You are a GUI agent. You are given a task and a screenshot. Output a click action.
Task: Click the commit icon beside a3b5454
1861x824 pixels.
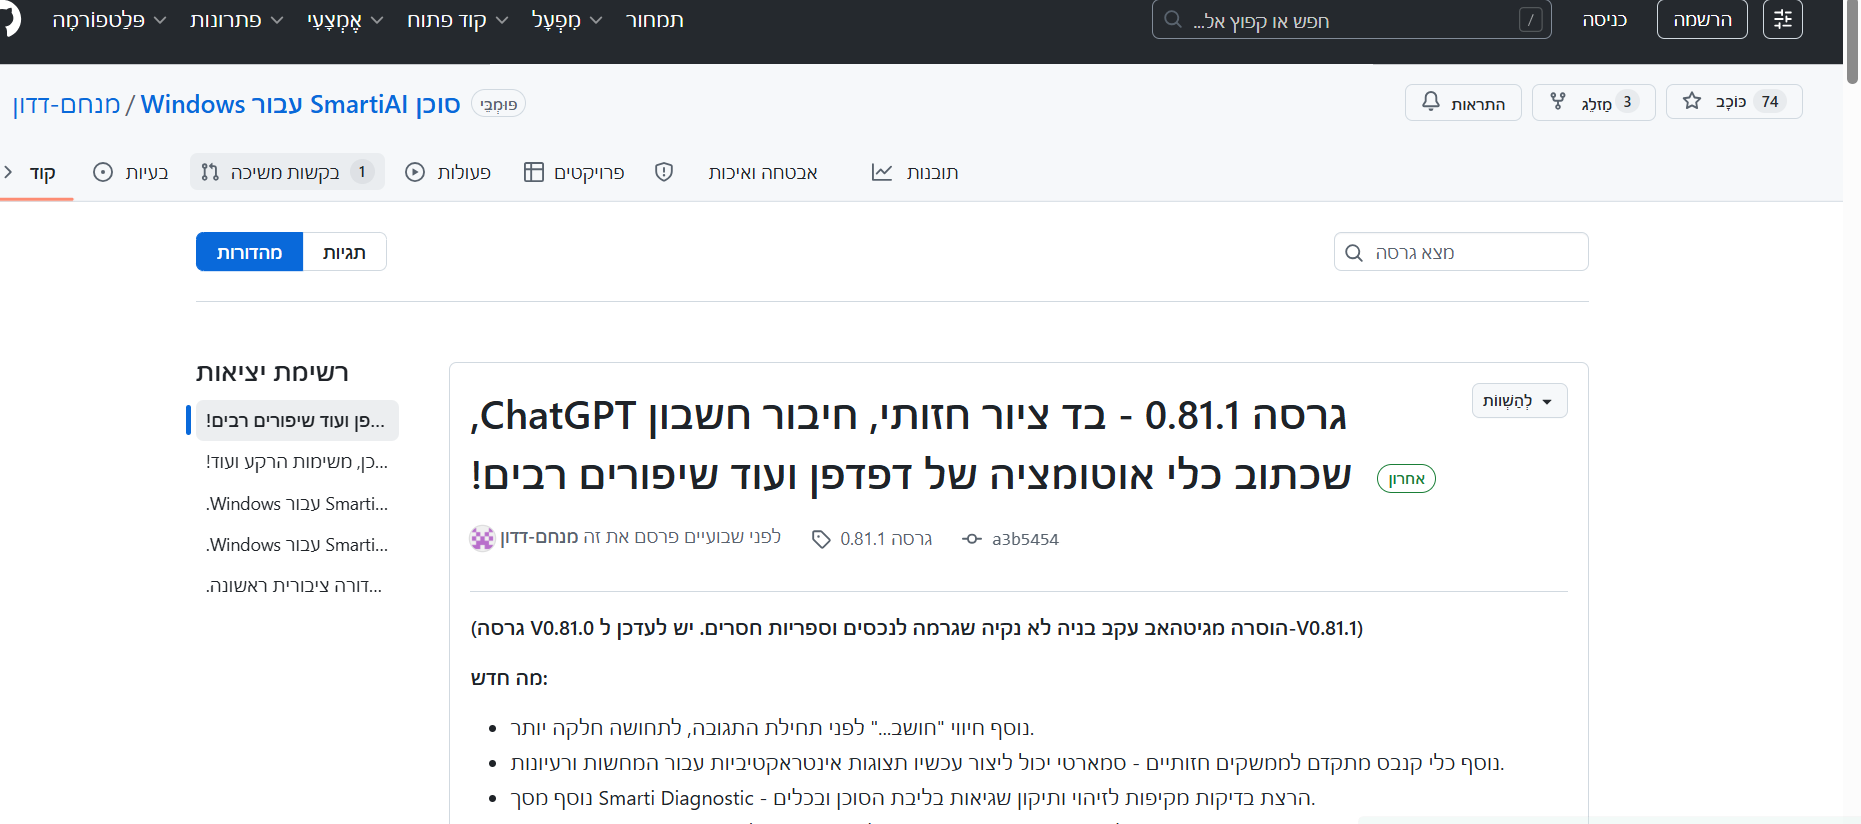[972, 539]
